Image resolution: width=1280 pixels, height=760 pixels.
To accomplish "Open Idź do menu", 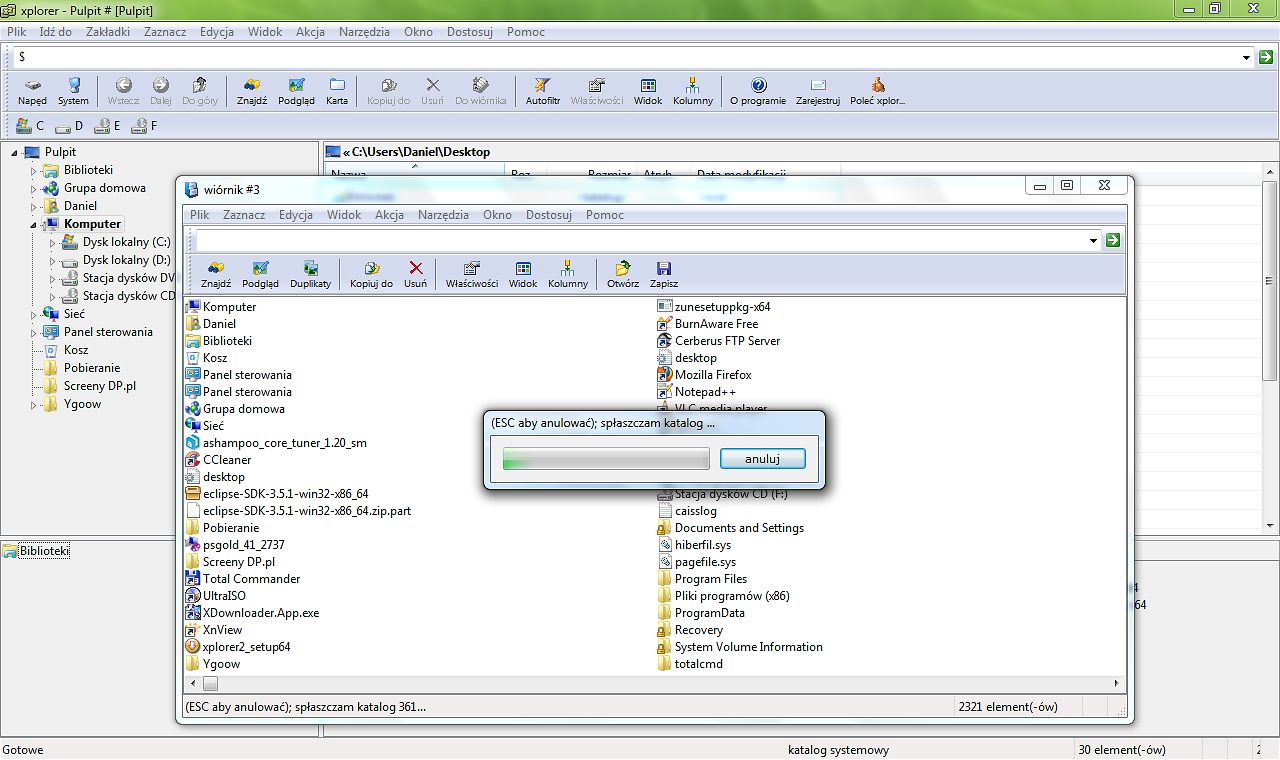I will pyautogui.click(x=55, y=32).
